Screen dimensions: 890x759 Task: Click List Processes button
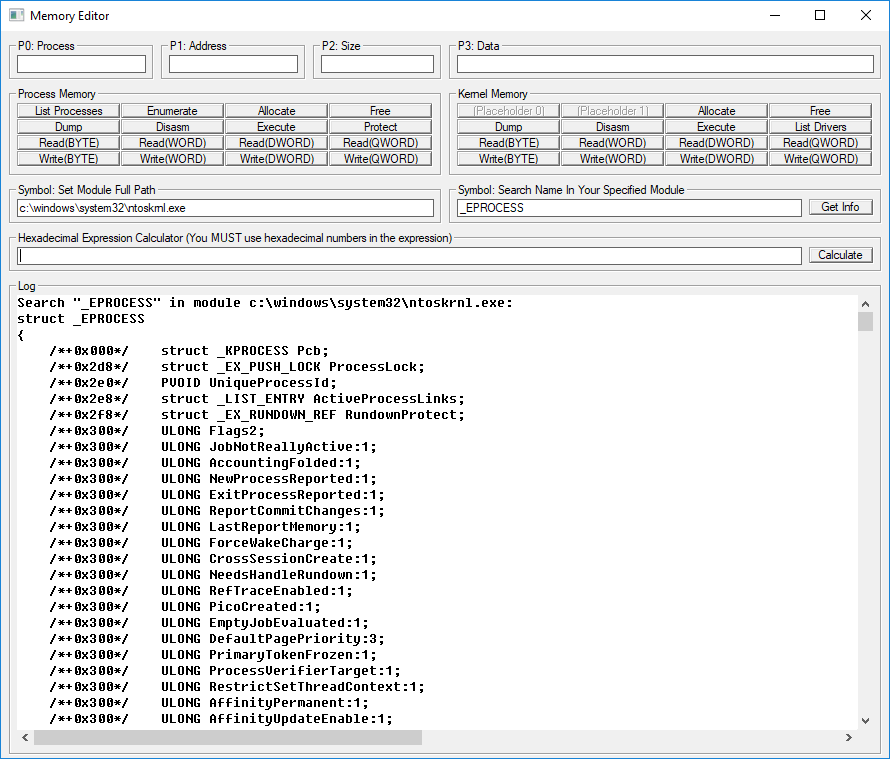[69, 111]
